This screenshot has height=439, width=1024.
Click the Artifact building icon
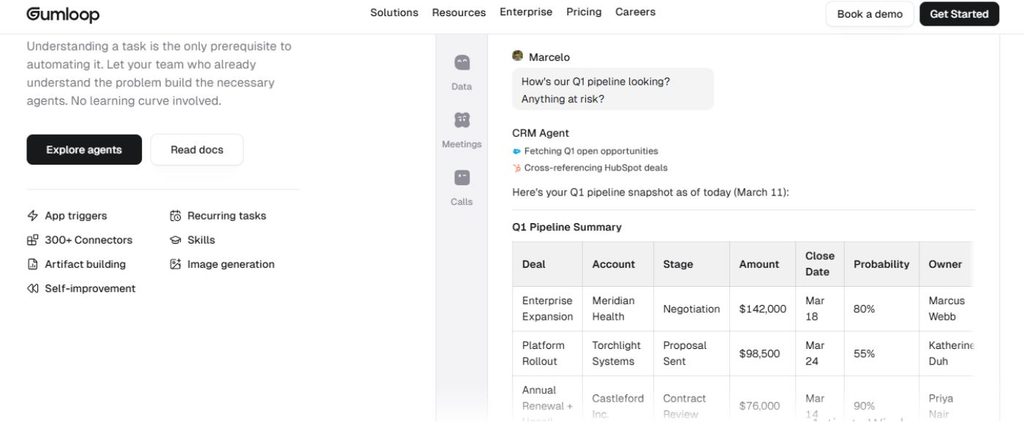(x=33, y=264)
